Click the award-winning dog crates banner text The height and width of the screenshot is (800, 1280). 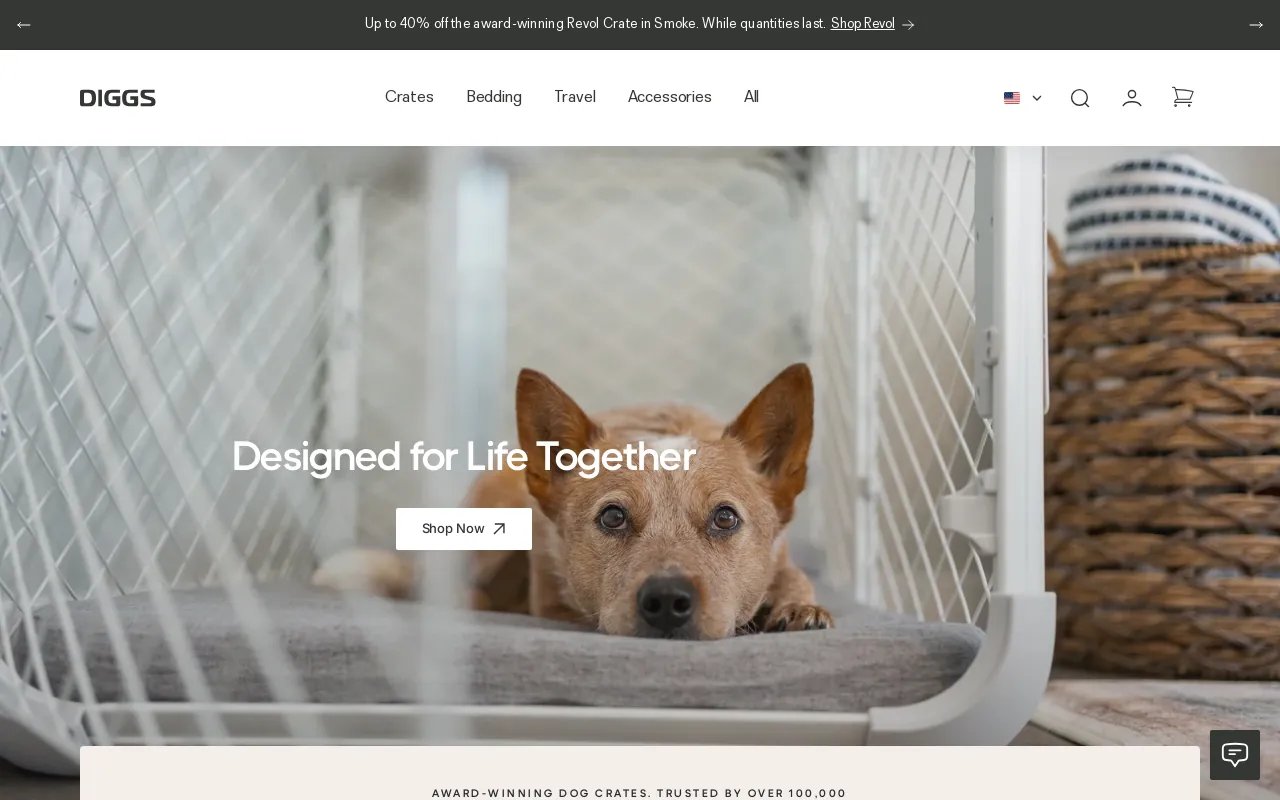point(639,793)
